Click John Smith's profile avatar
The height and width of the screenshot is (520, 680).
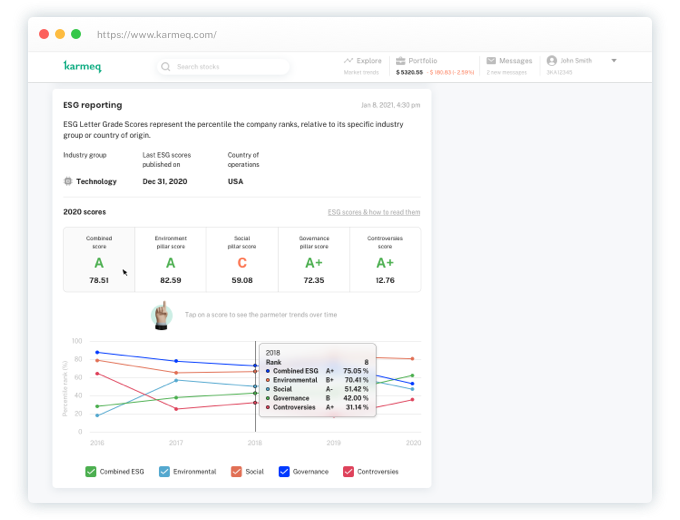pyautogui.click(x=552, y=61)
